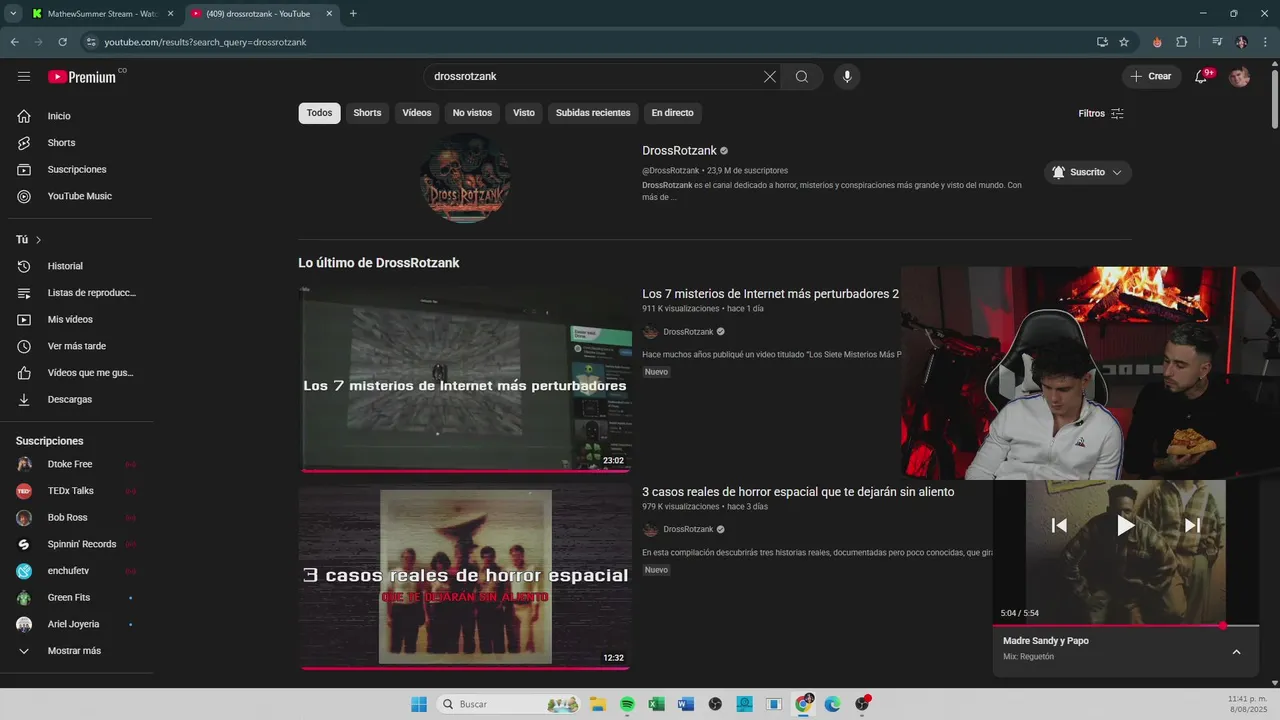Select the Visto filter chip
Viewport: 1280px width, 720px height.
click(524, 113)
